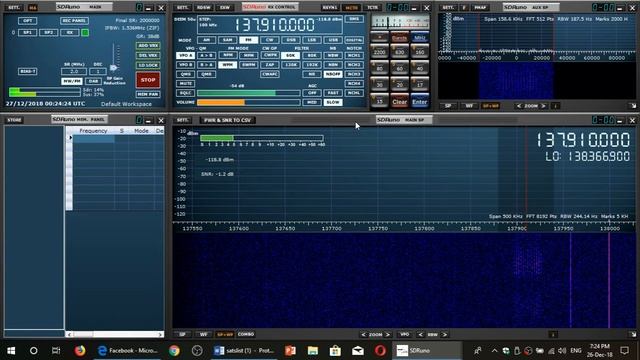Click the keypad 40 band button

(x=420, y=69)
